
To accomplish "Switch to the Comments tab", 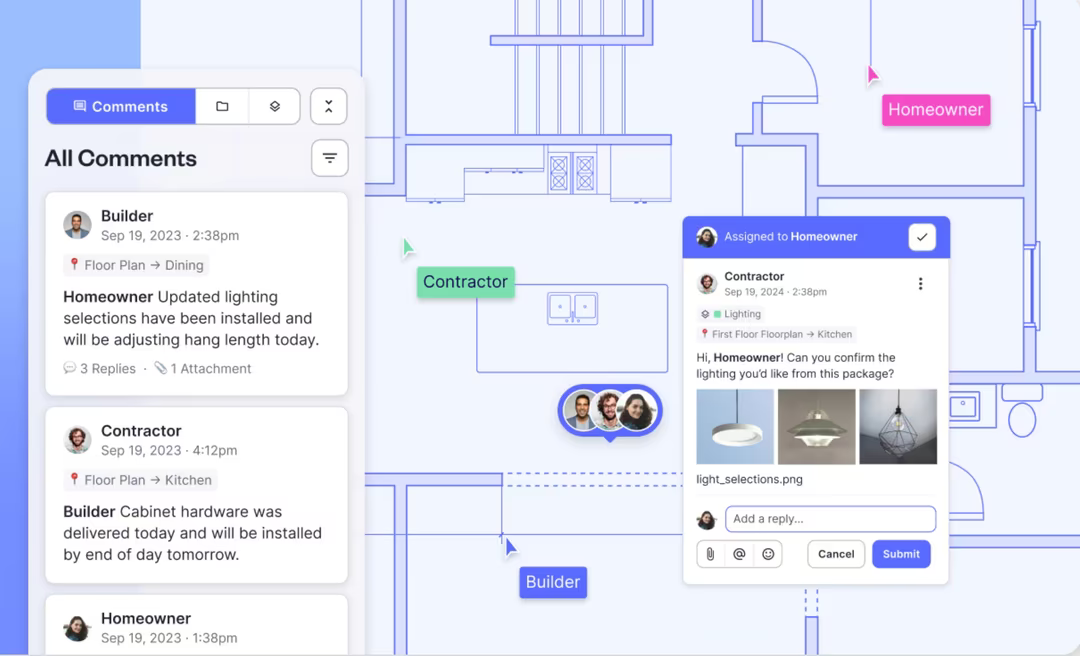I will [121, 106].
